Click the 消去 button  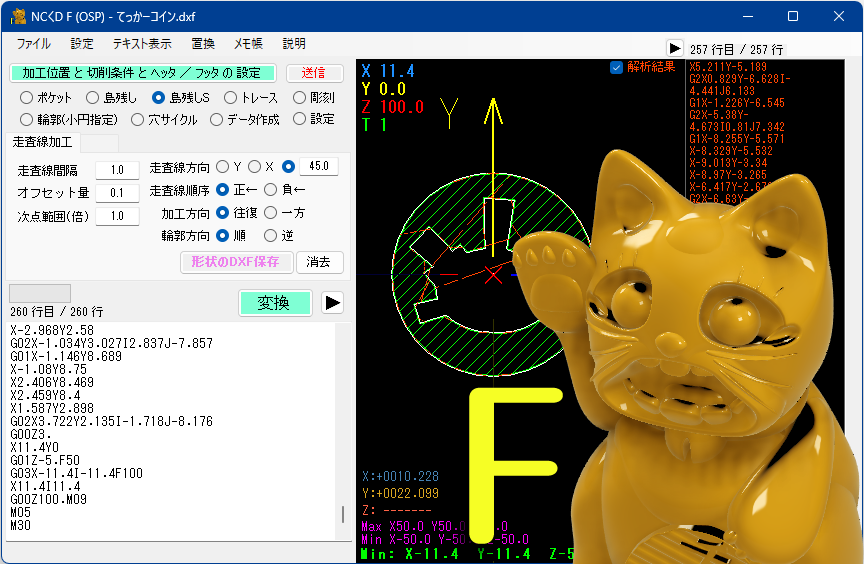319,262
